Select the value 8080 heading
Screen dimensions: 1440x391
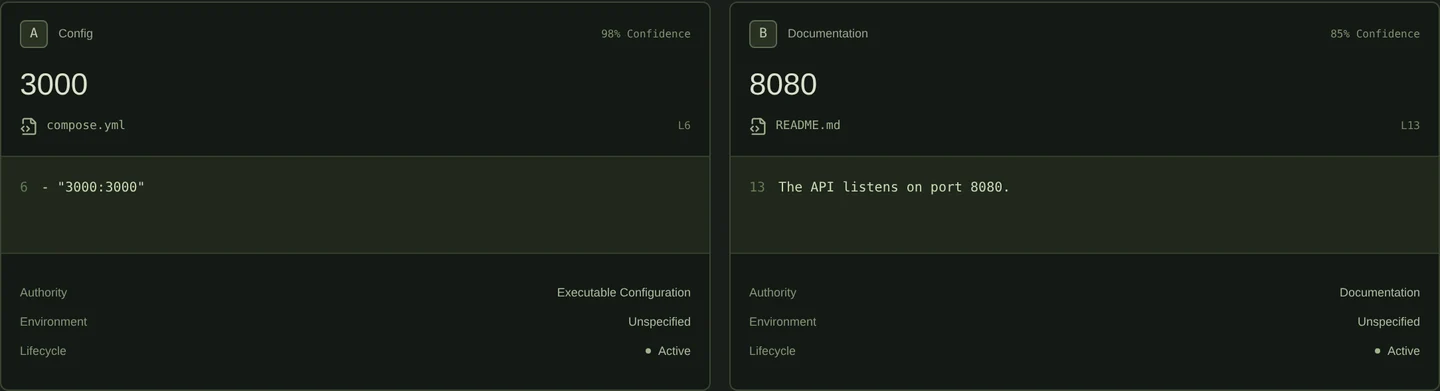(x=783, y=84)
